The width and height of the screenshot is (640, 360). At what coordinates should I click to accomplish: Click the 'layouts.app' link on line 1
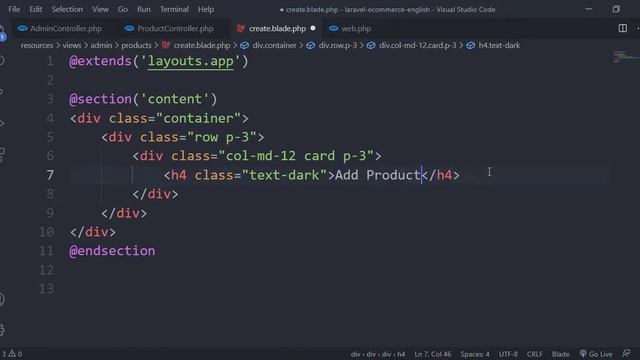(191, 61)
